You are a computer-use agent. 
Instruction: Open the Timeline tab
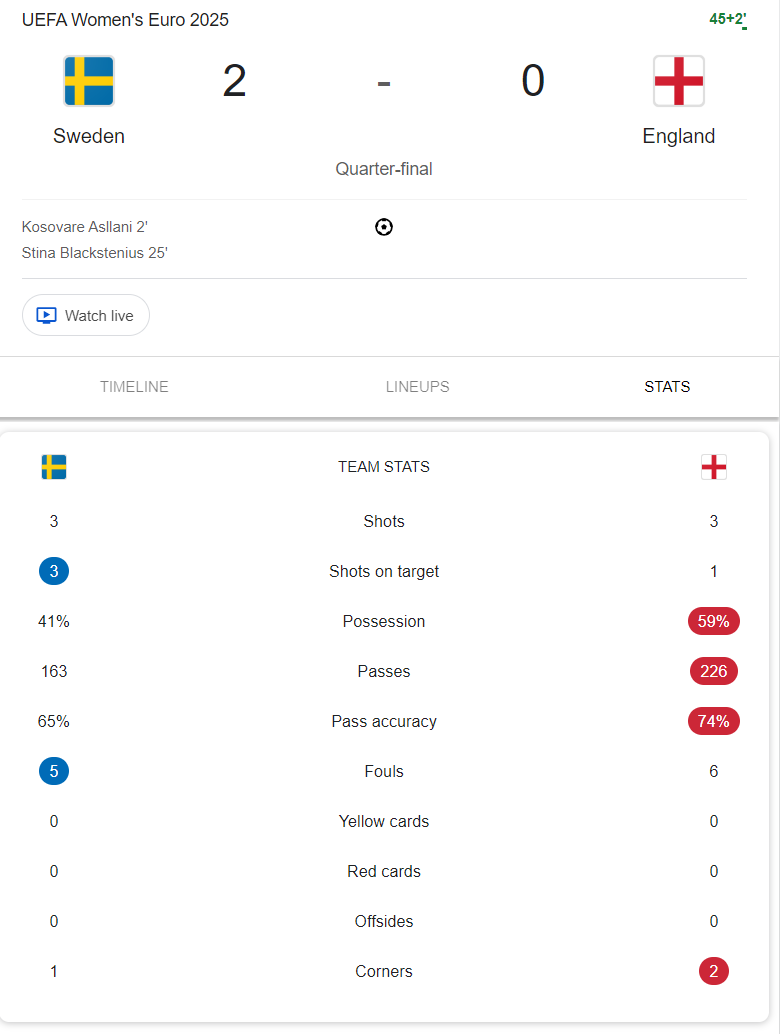coord(135,386)
